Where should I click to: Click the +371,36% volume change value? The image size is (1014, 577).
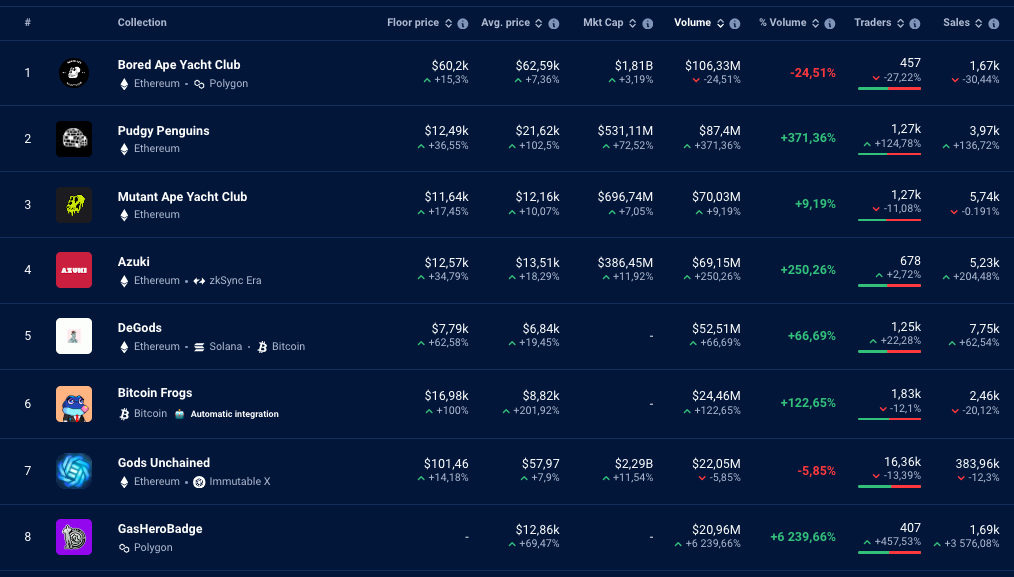(808, 138)
